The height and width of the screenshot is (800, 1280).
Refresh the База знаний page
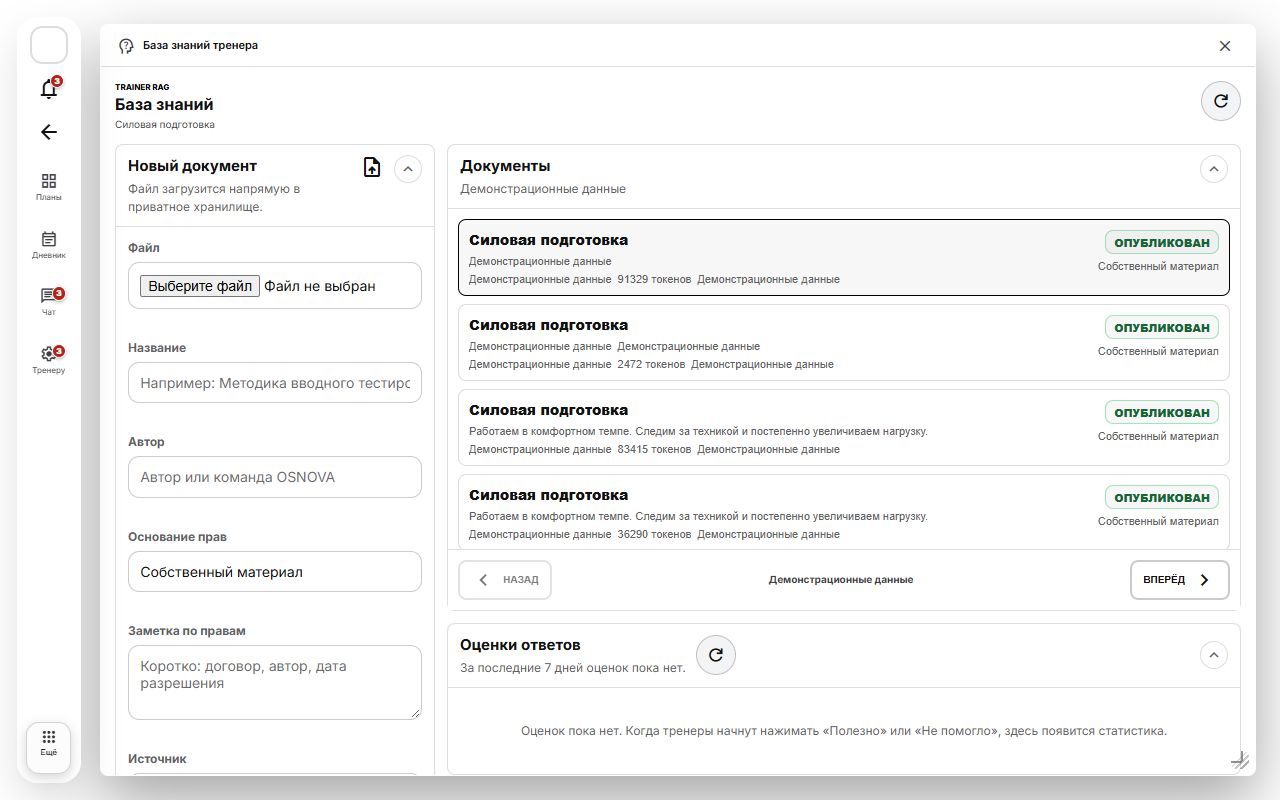pyautogui.click(x=1220, y=101)
